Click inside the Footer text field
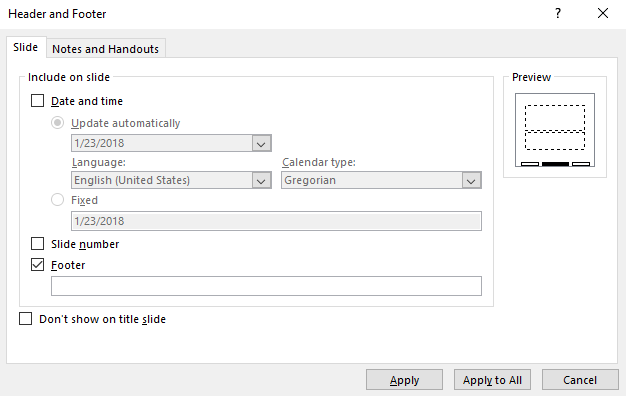This screenshot has height=396, width=626. coord(266,286)
